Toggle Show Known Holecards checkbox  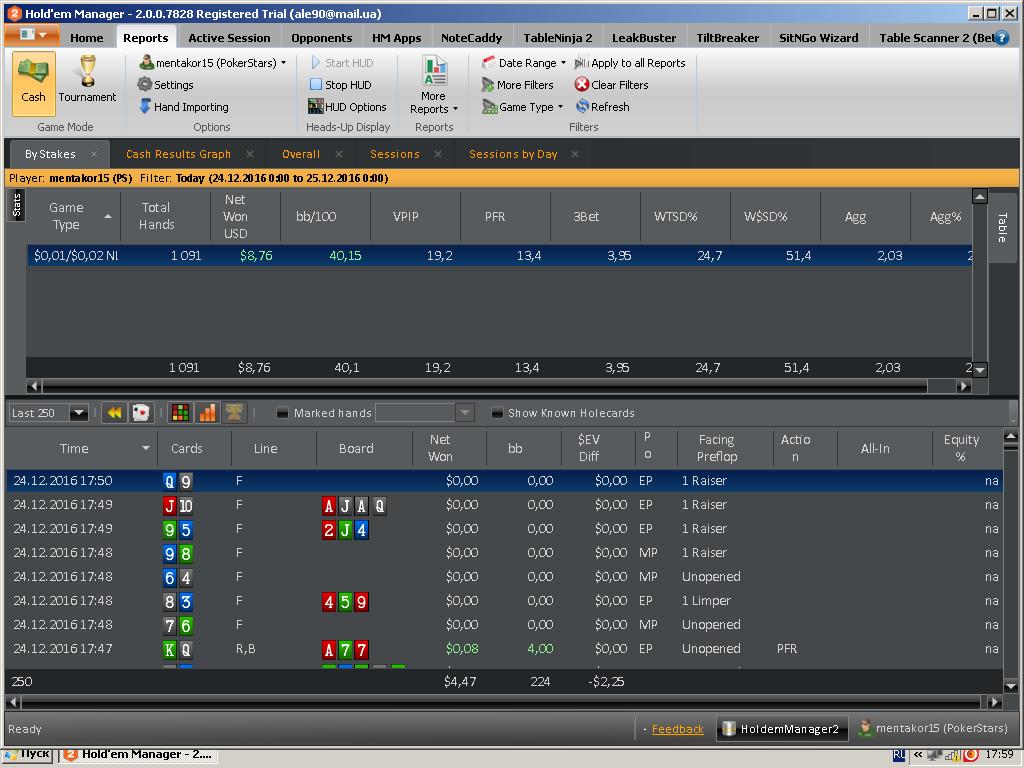tap(497, 413)
